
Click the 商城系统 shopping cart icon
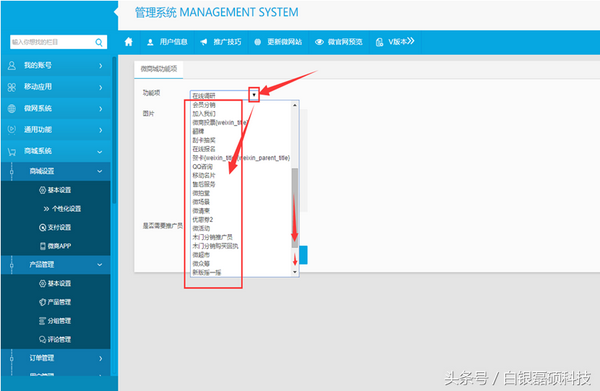[x=12, y=152]
